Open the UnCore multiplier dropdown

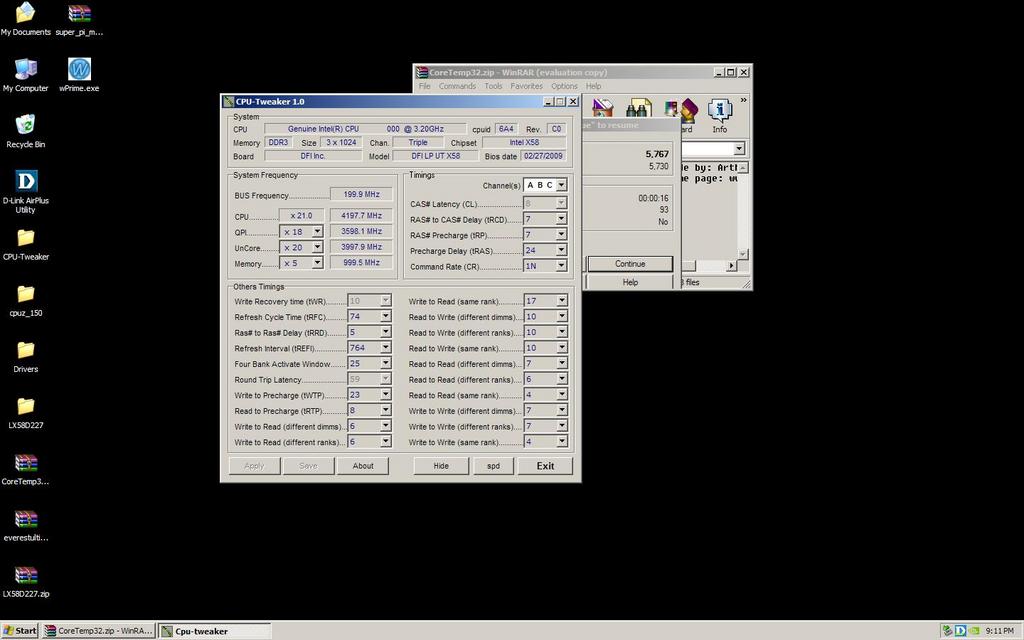[317, 247]
